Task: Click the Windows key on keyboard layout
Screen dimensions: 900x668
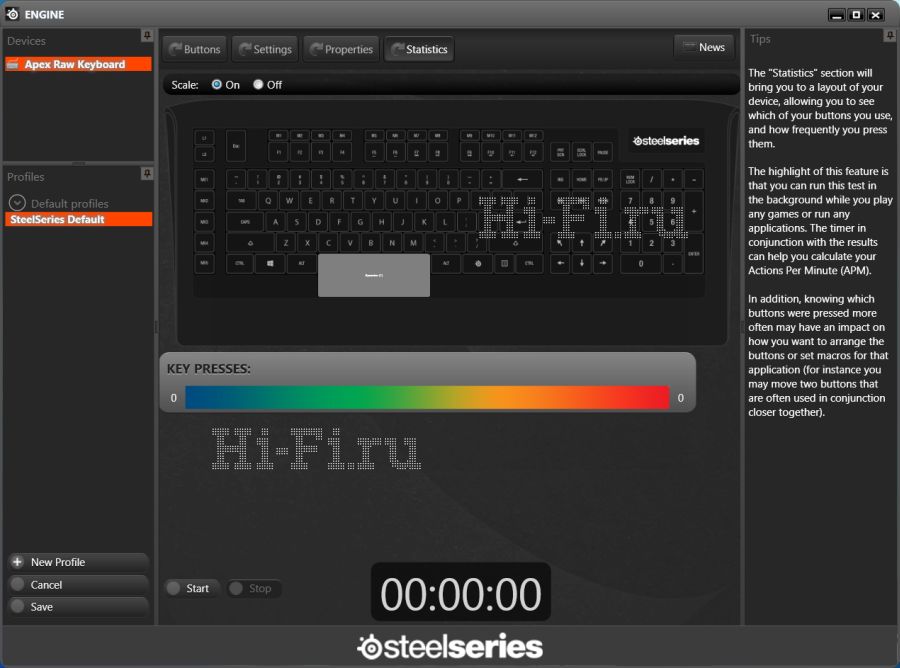Action: click(x=269, y=264)
